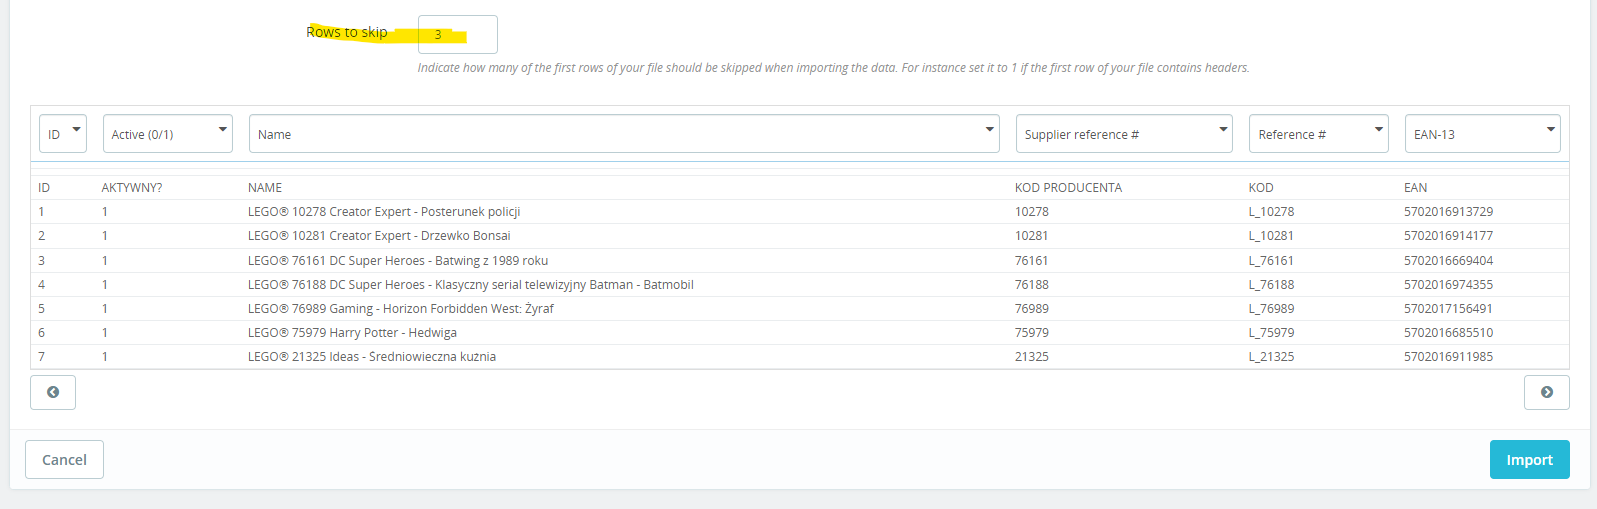Focus the Rows to skip field
Image resolution: width=1597 pixels, height=509 pixels.
point(457,34)
